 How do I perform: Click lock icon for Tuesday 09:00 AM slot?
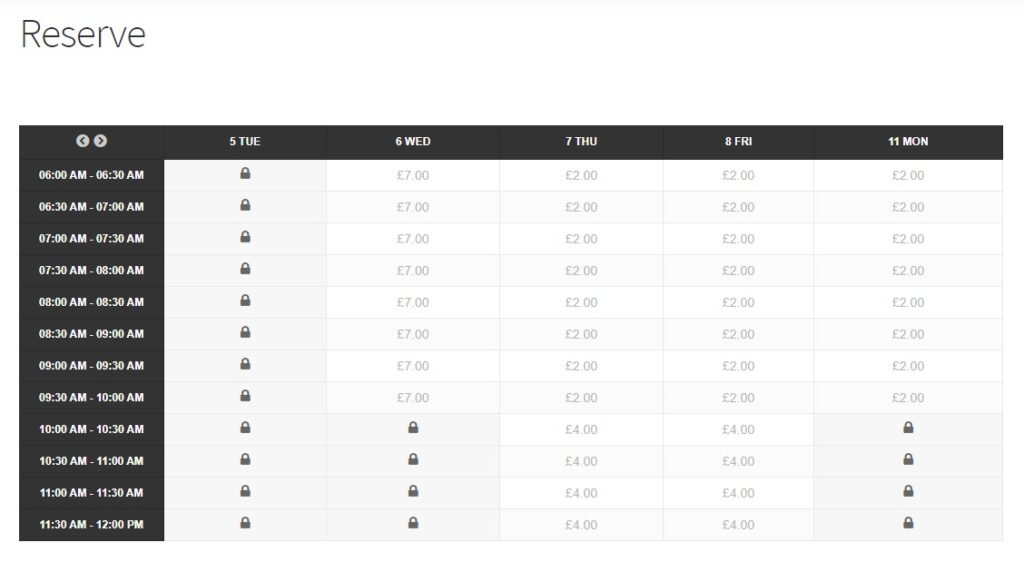click(245, 365)
